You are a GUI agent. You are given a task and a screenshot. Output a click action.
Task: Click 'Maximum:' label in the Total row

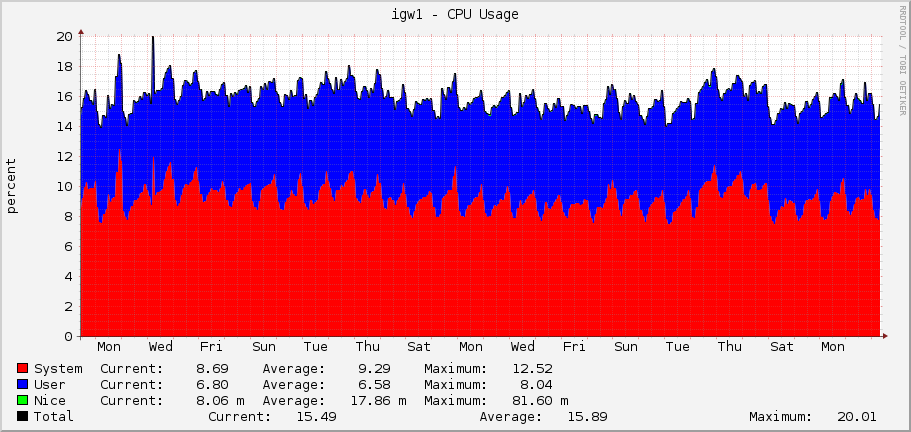pyautogui.click(x=781, y=416)
